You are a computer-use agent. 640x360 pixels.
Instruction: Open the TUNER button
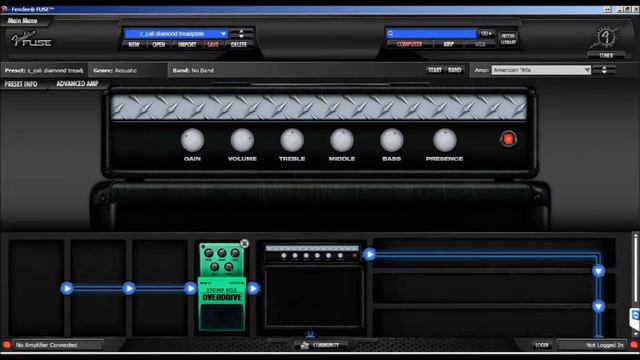606,55
